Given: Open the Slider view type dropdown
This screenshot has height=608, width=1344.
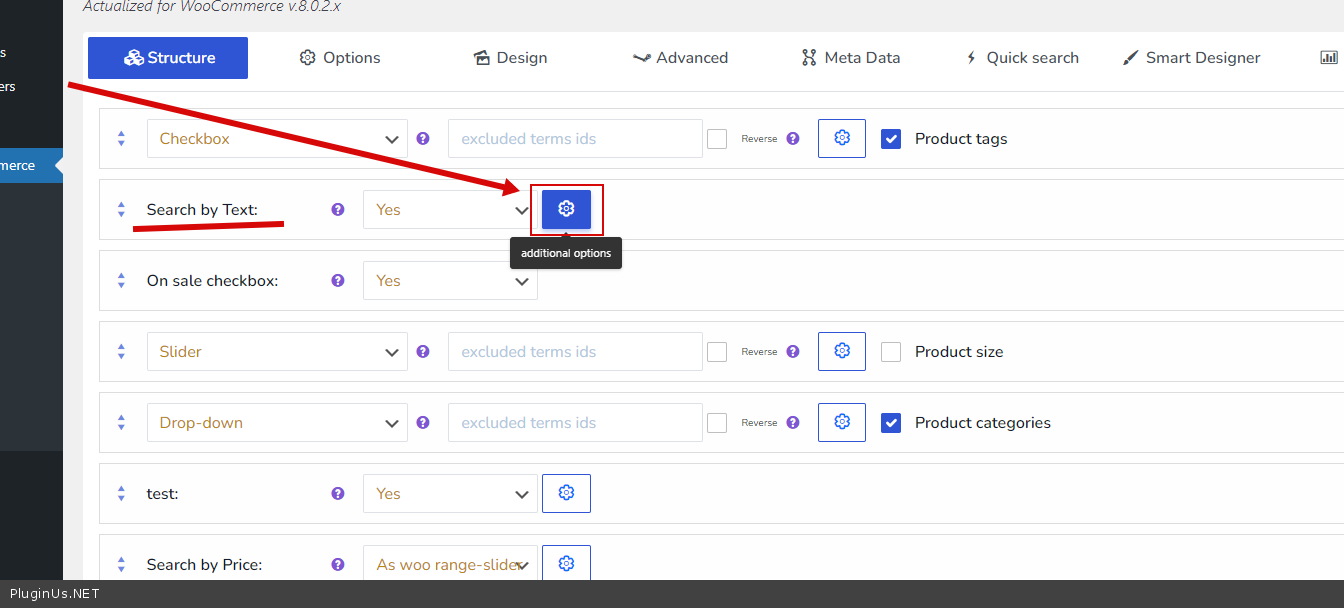Looking at the screenshot, I should coord(277,352).
